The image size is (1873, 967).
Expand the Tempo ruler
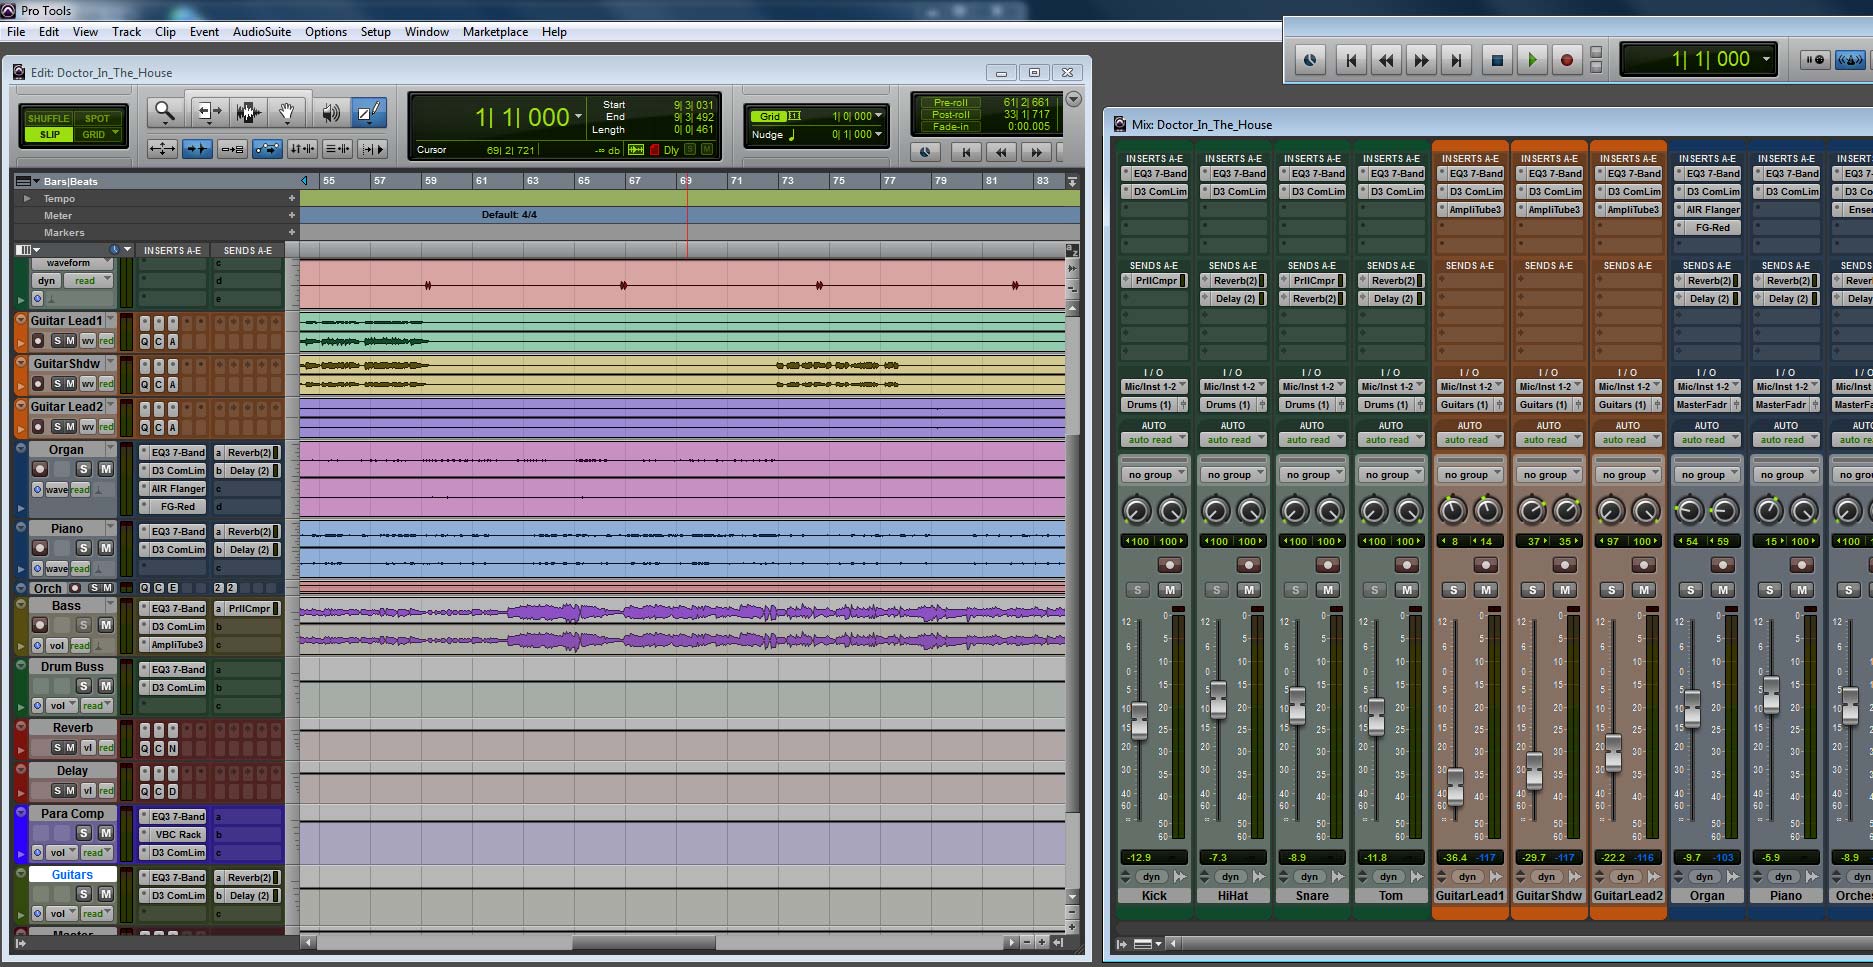click(x=27, y=198)
